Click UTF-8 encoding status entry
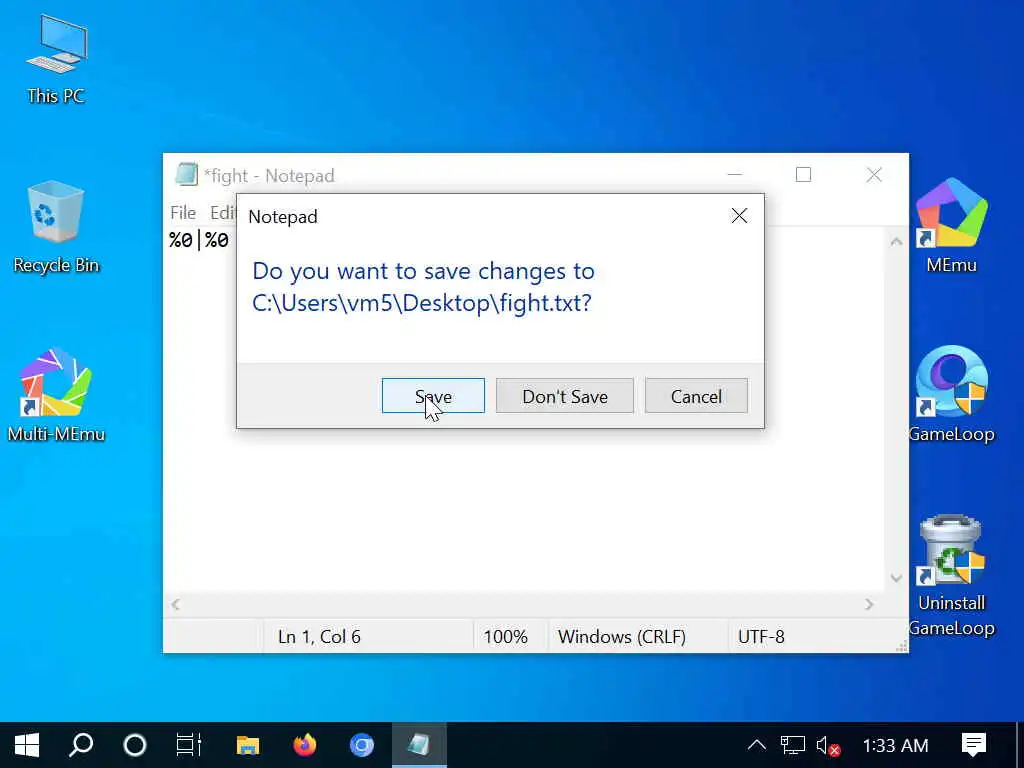Image resolution: width=1024 pixels, height=768 pixels. 761,637
